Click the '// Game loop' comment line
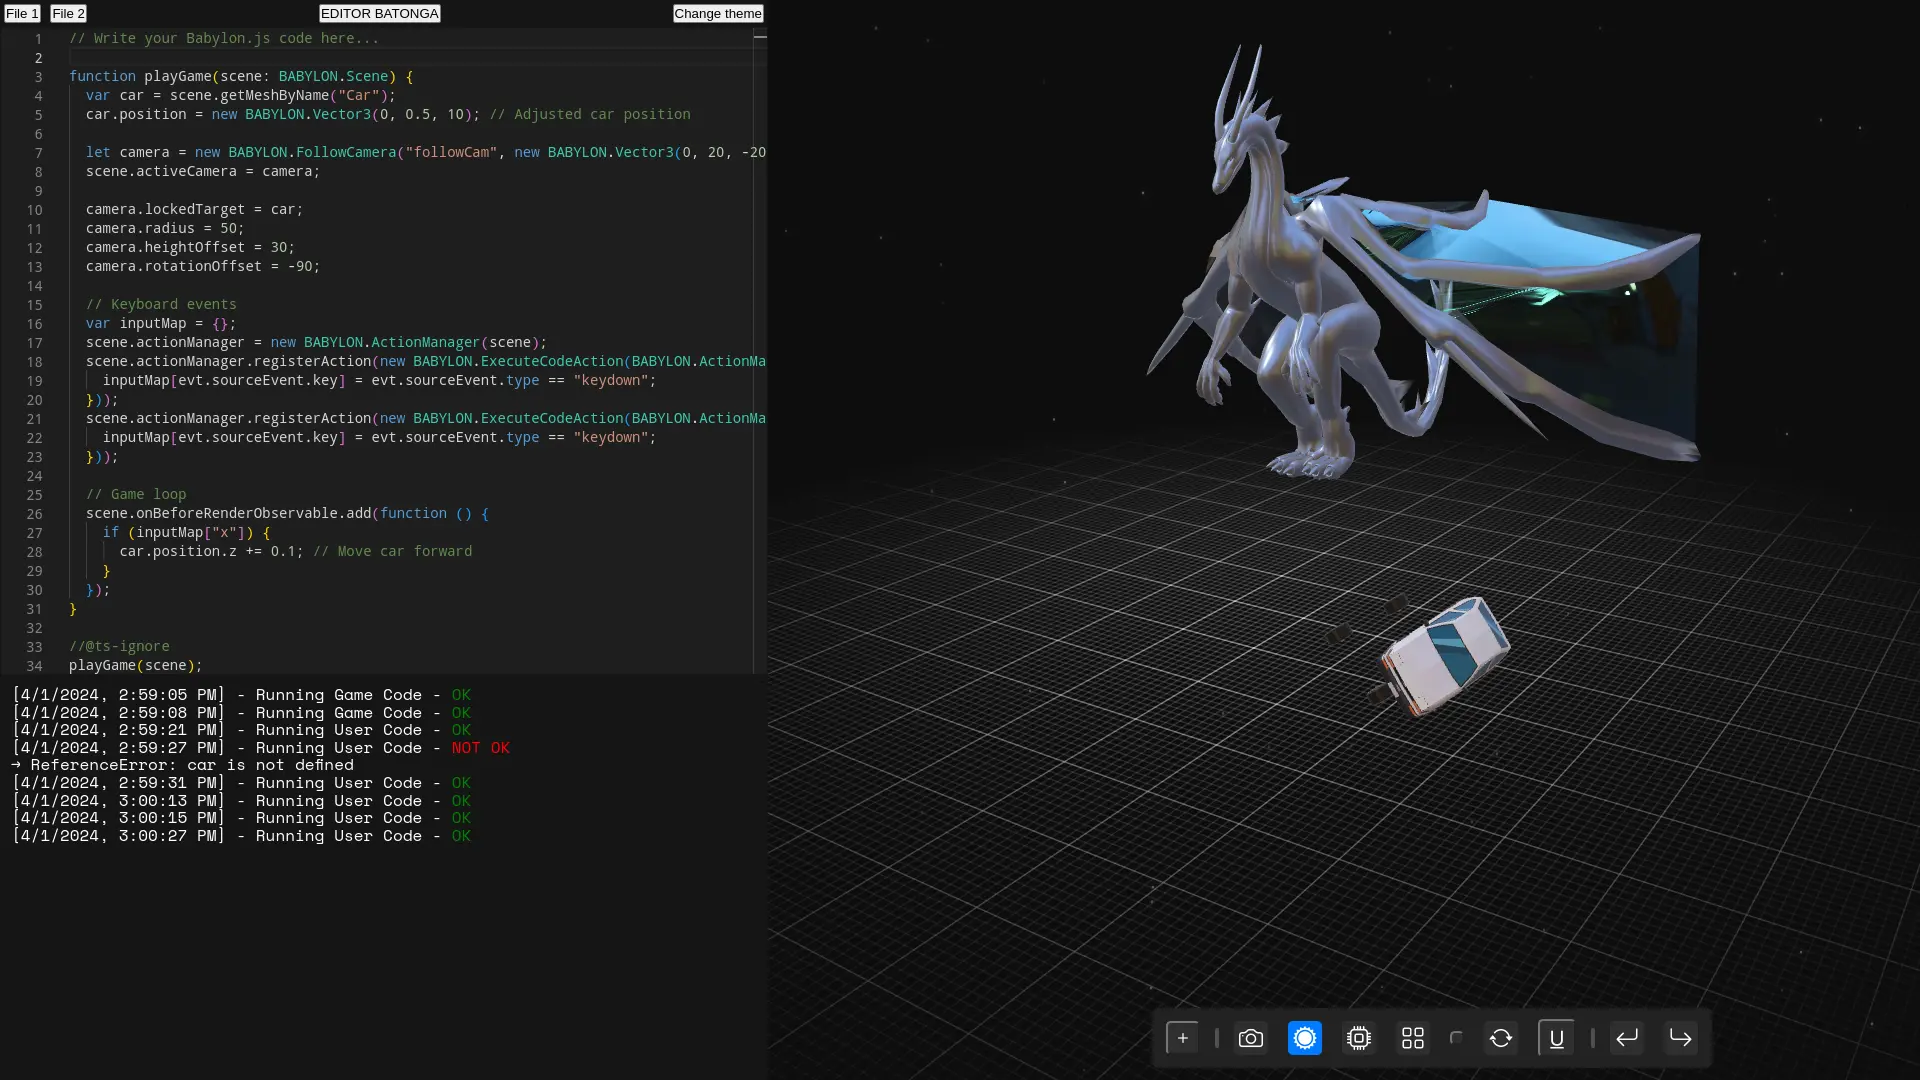1920x1080 pixels. pyautogui.click(x=135, y=494)
